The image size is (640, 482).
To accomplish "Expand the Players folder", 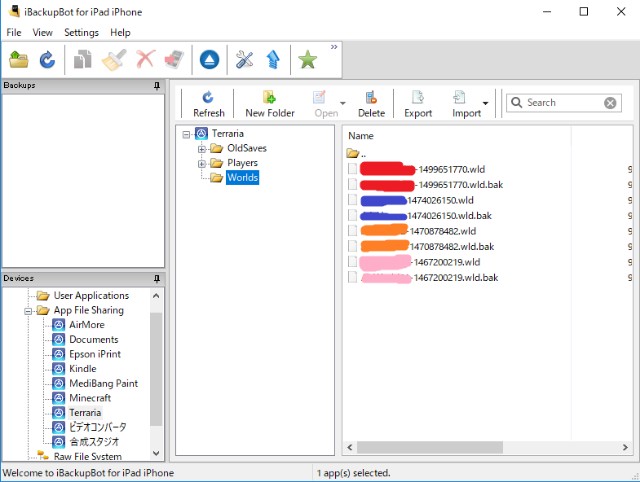I will [x=202, y=164].
